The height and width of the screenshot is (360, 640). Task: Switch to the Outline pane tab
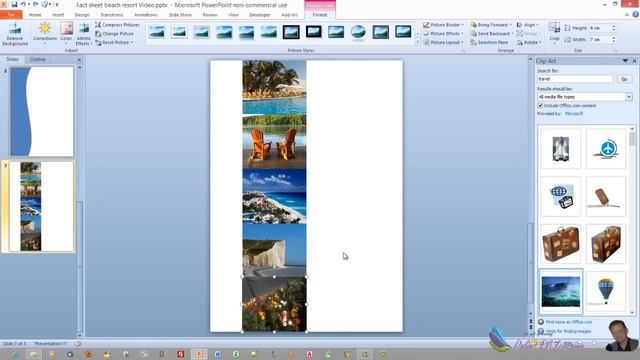(38, 60)
